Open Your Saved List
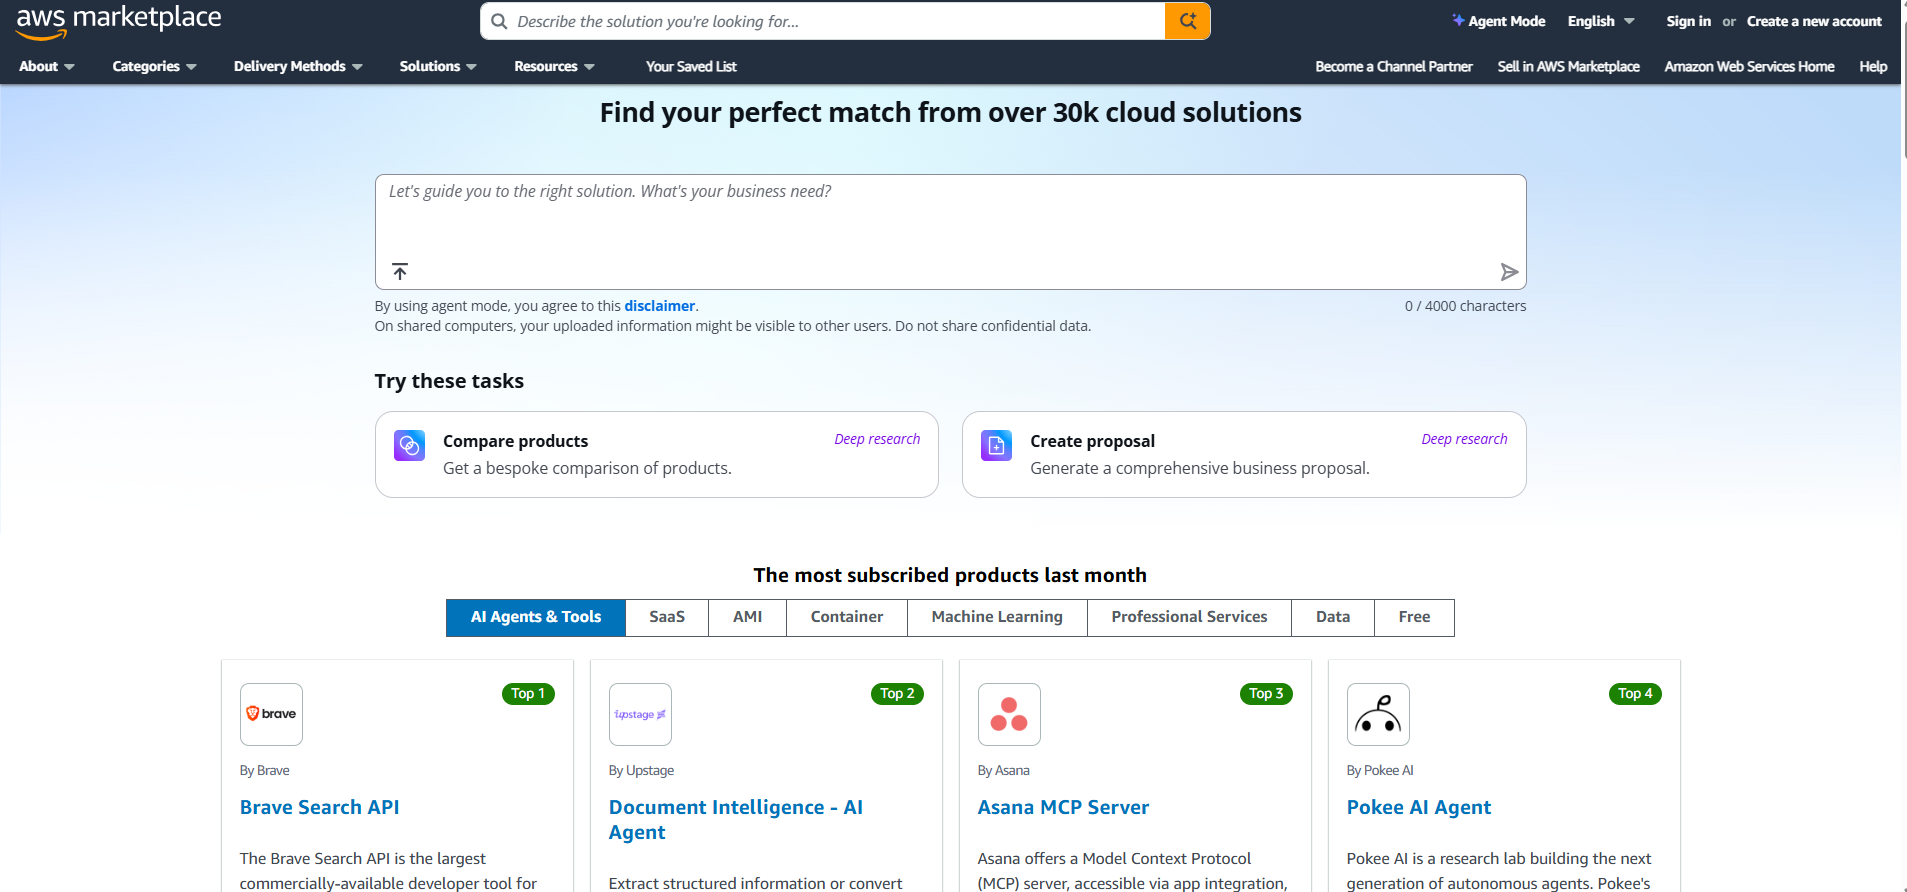This screenshot has height=892, width=1907. [x=691, y=66]
